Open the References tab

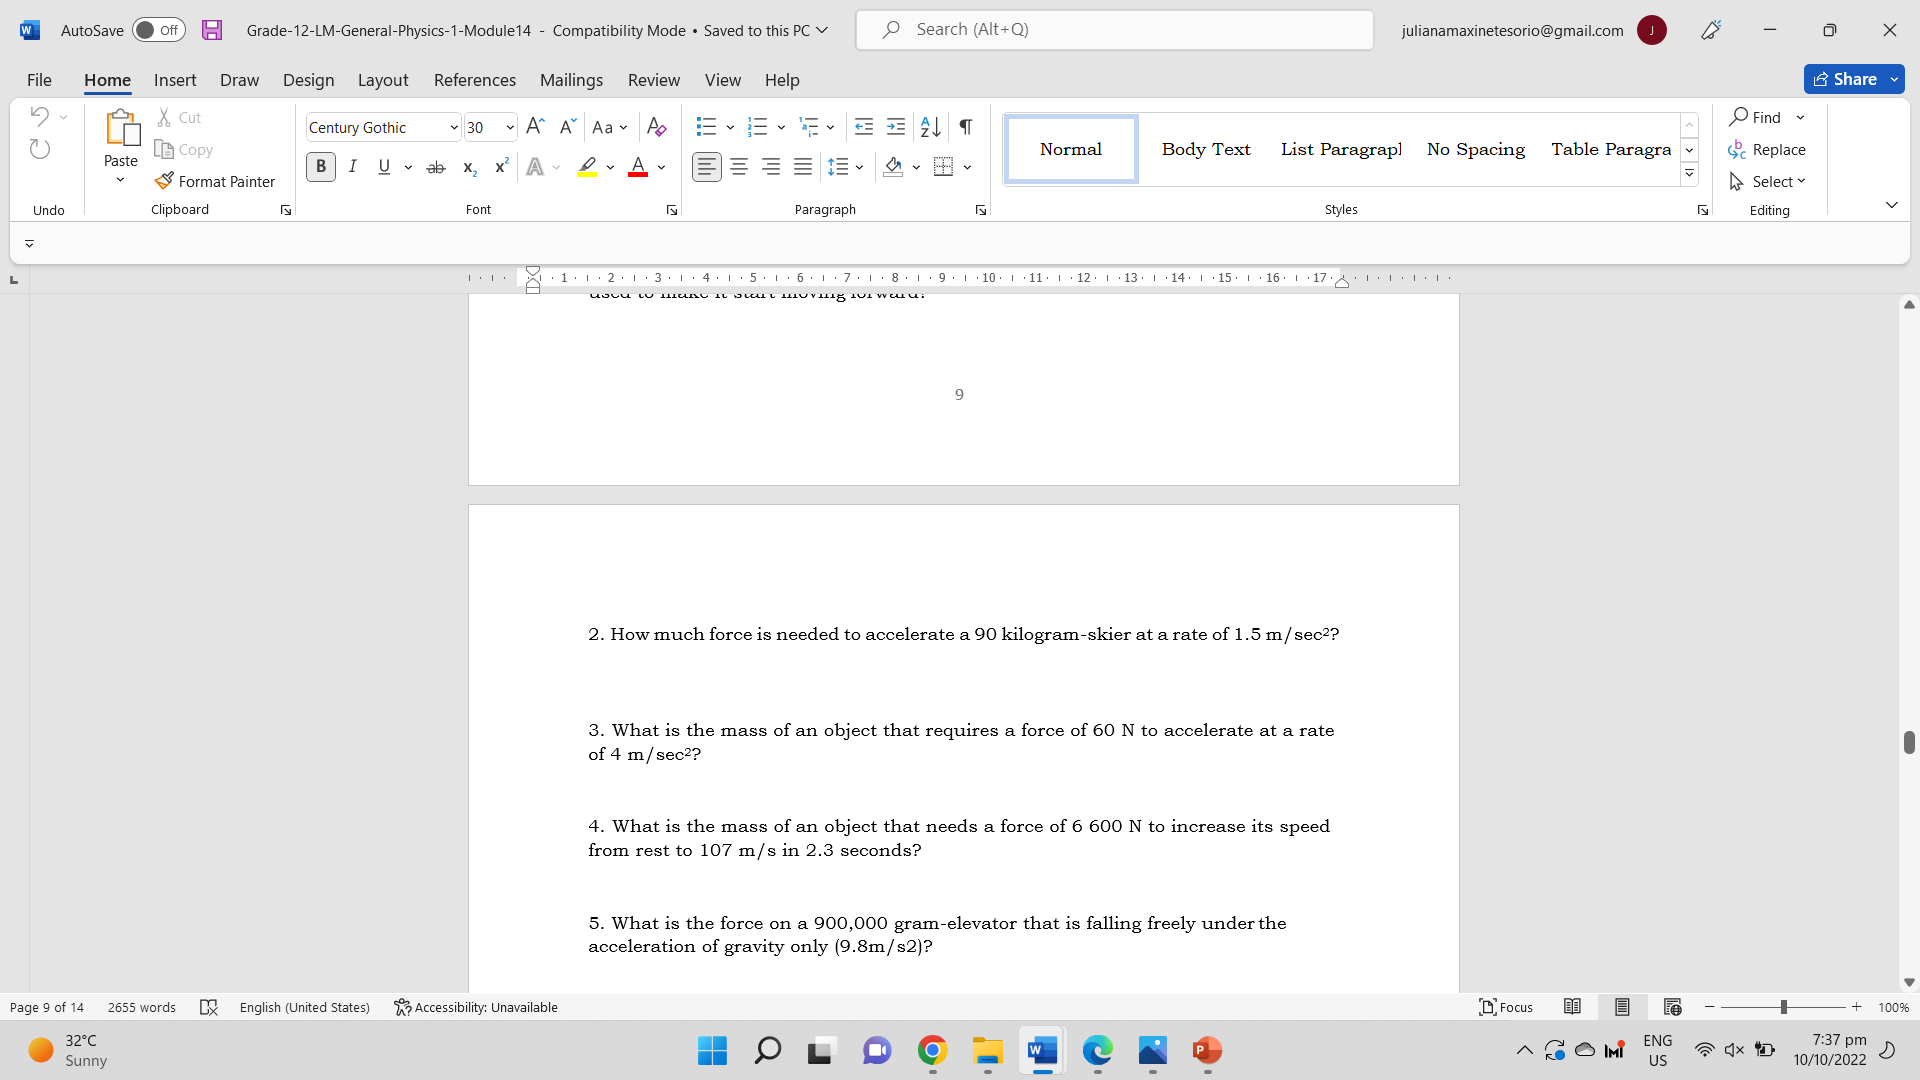(x=474, y=80)
